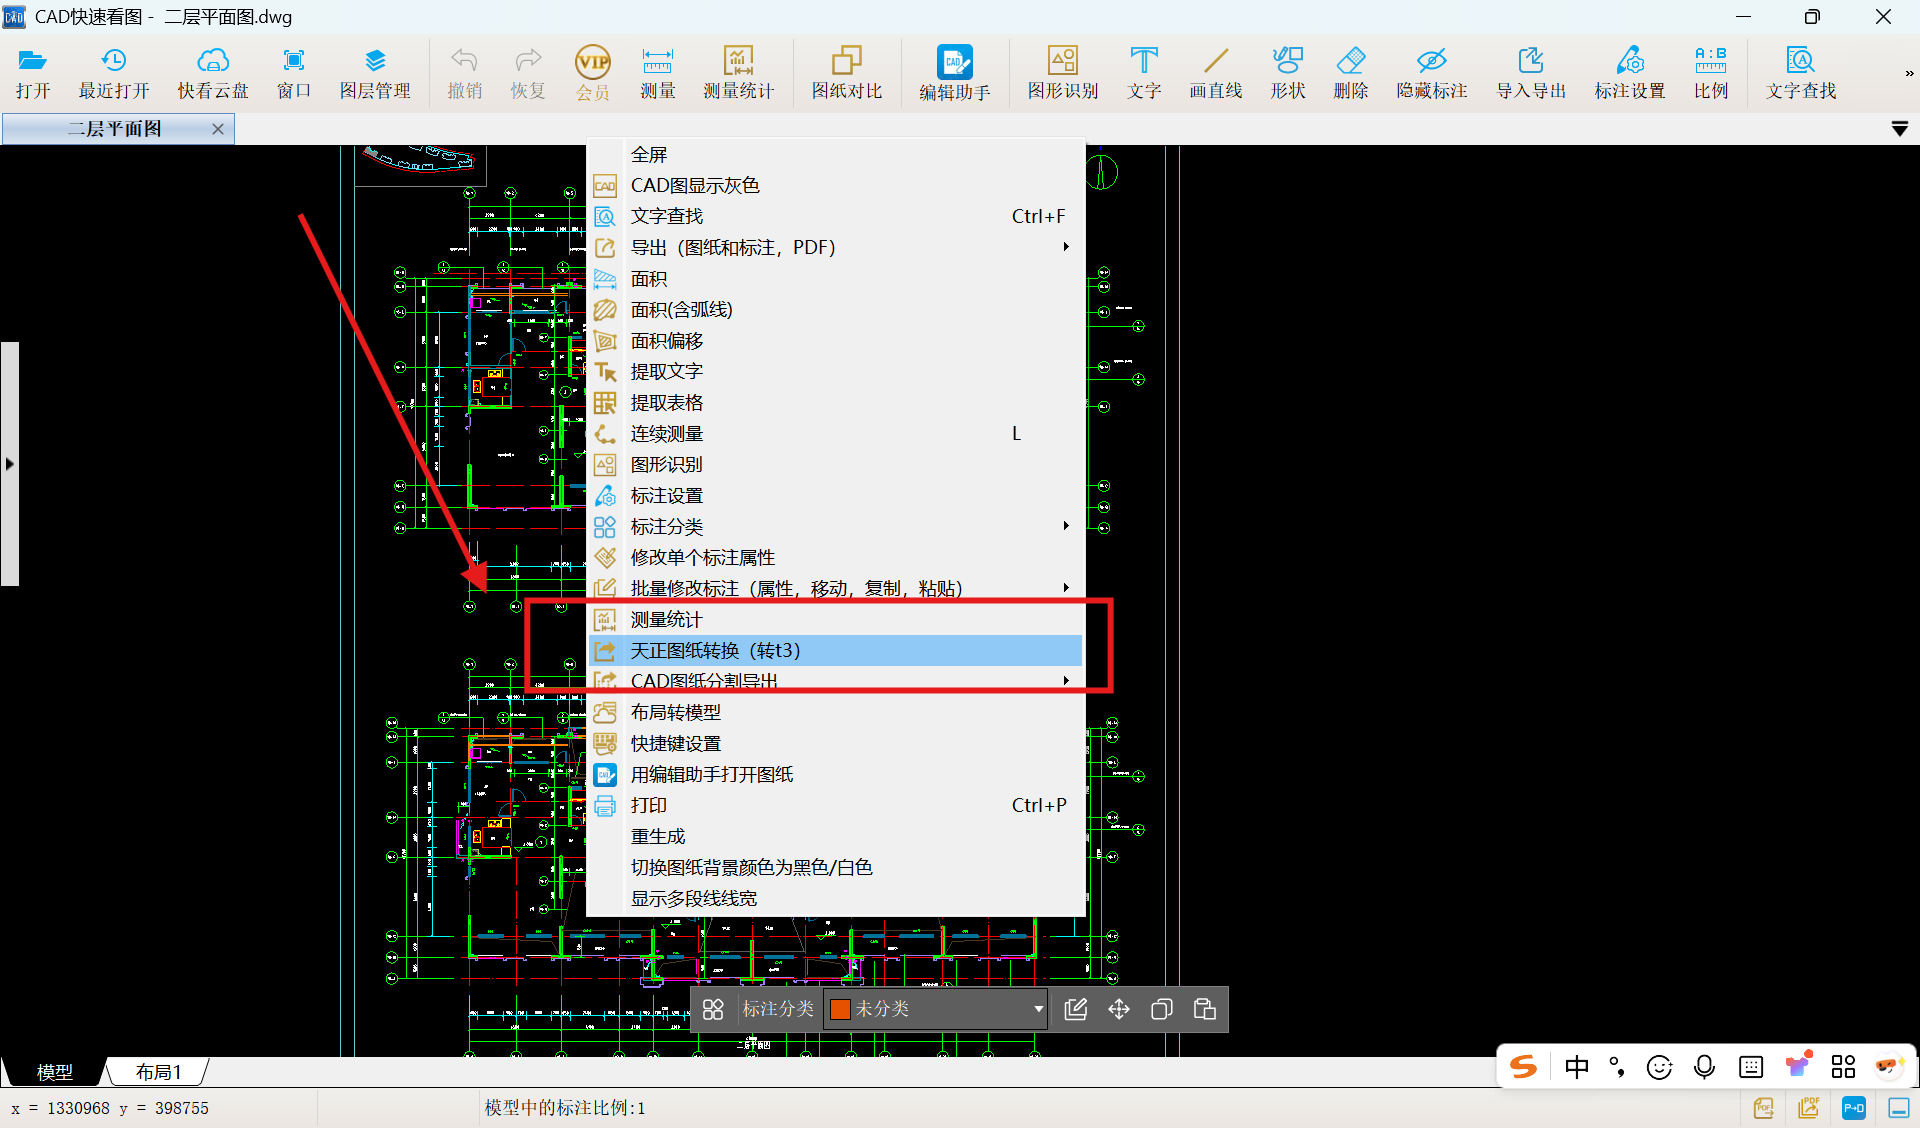1920x1128 pixels.
Task: Expand the 未分类 annotation category dropdown
Action: coord(1038,1009)
